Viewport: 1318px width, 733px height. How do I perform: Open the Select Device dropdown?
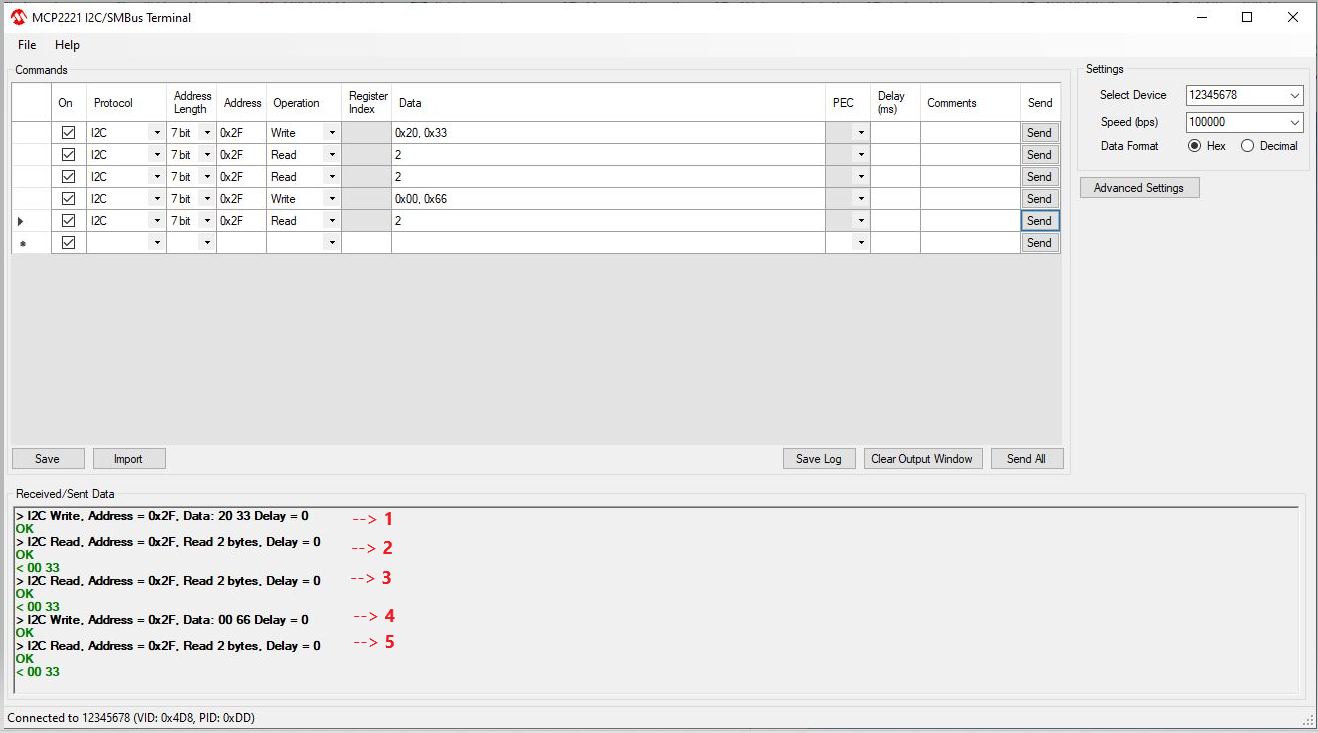pos(1295,95)
